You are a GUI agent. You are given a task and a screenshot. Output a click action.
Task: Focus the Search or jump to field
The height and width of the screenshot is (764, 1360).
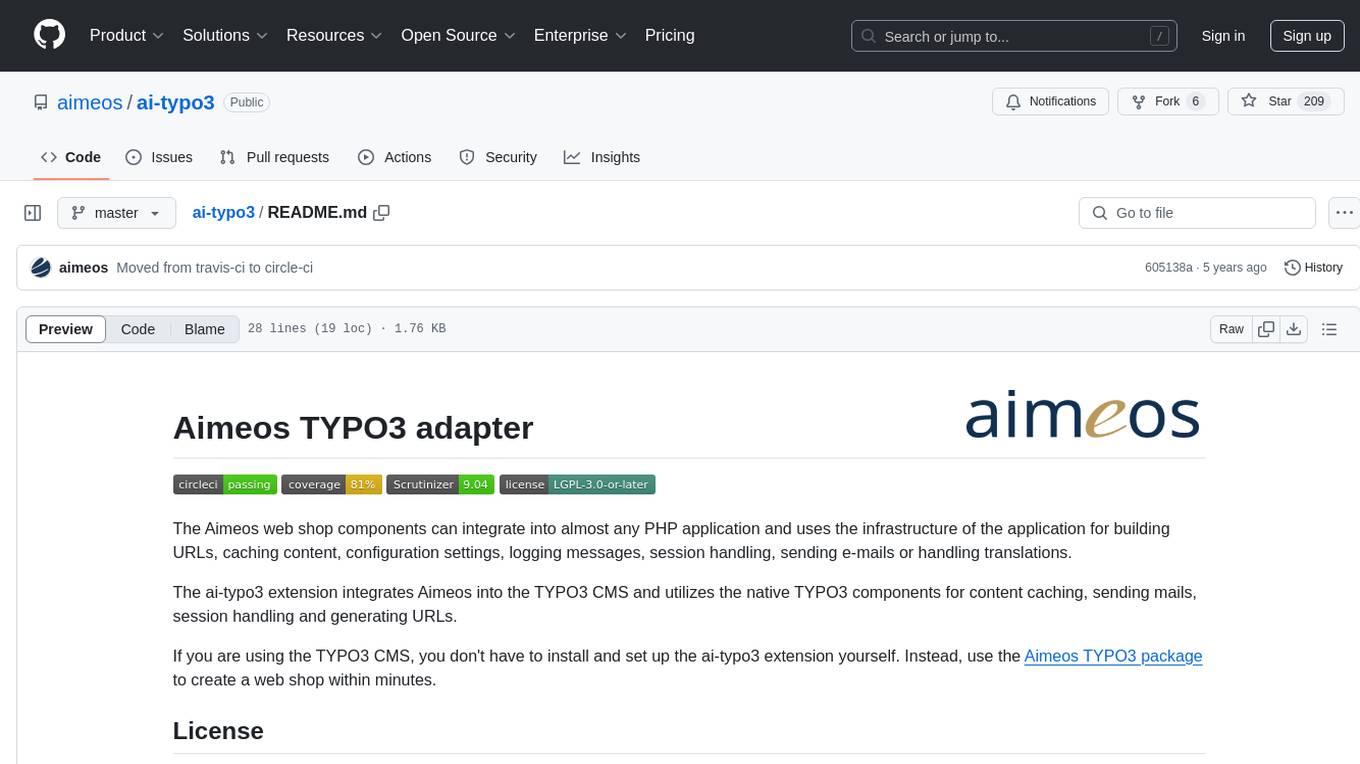tap(1015, 36)
